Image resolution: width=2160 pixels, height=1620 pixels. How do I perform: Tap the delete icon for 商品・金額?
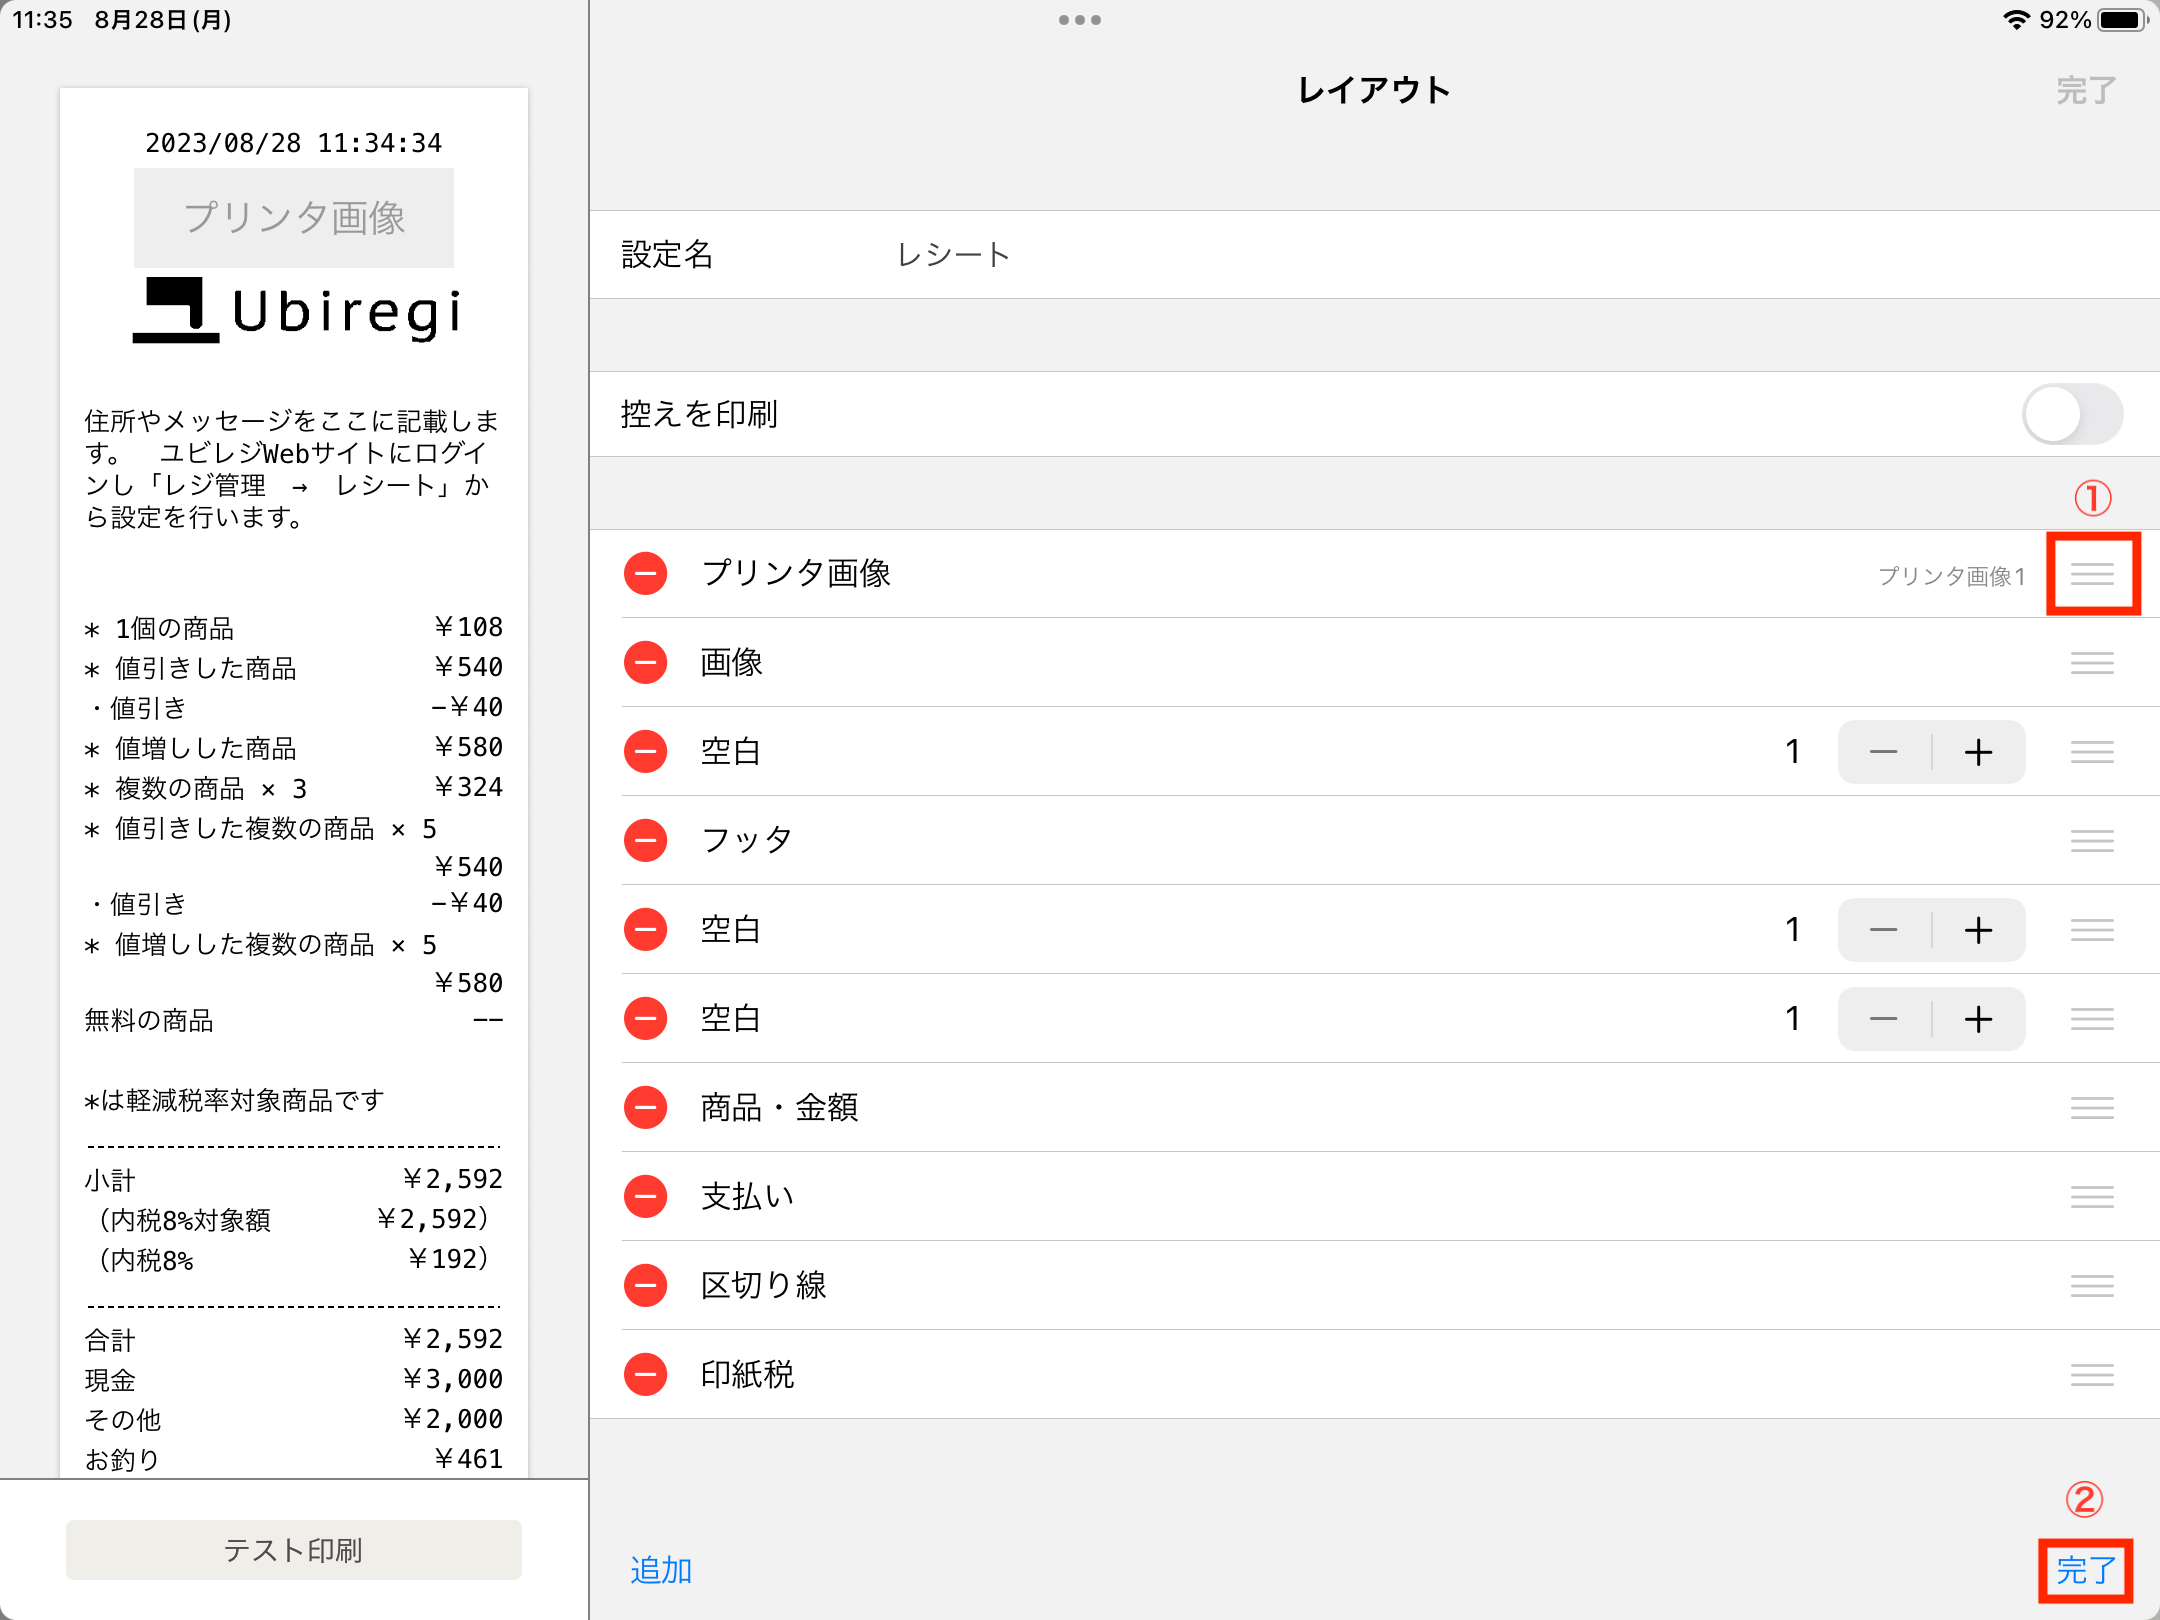(646, 1108)
